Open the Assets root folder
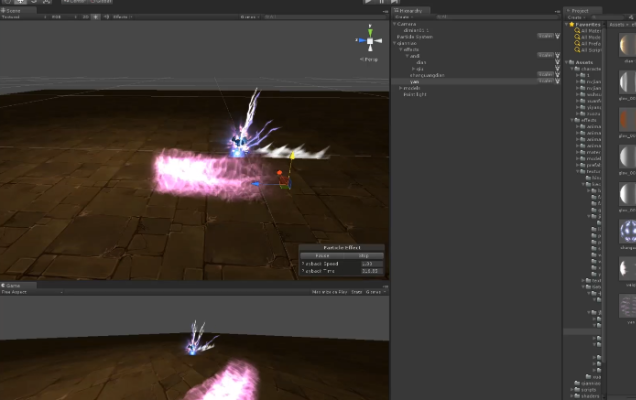The height and width of the screenshot is (400, 636). (x=584, y=60)
